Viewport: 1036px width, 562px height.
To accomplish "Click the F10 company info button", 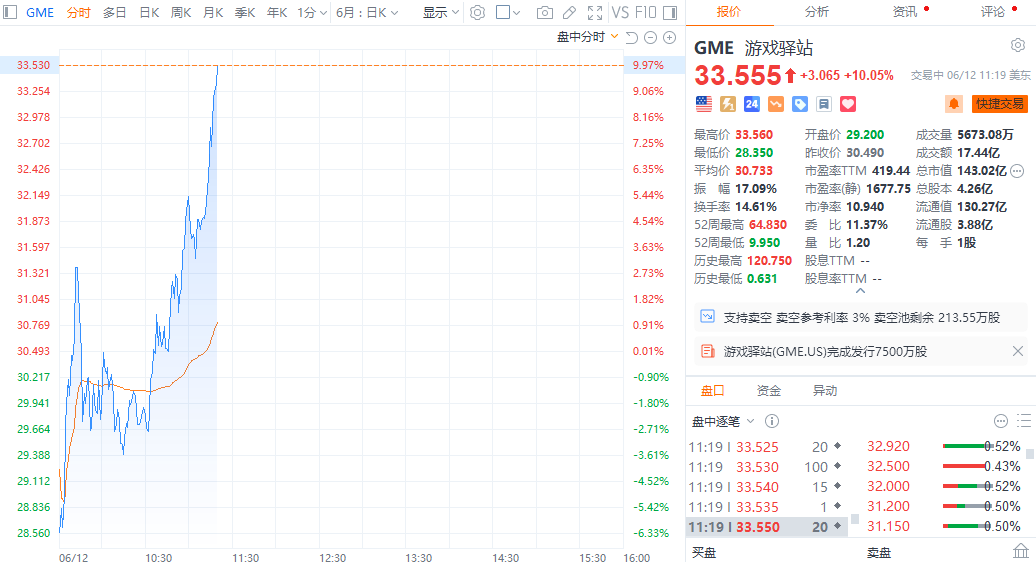I will (646, 13).
